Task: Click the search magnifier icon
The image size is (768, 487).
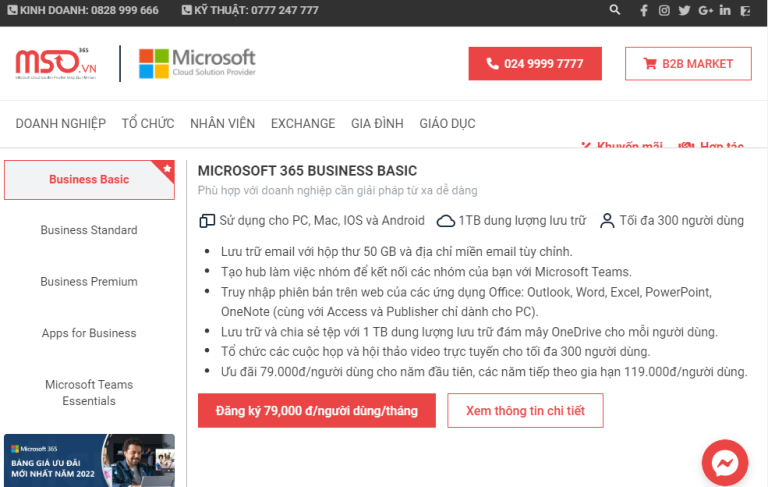Action: [615, 10]
